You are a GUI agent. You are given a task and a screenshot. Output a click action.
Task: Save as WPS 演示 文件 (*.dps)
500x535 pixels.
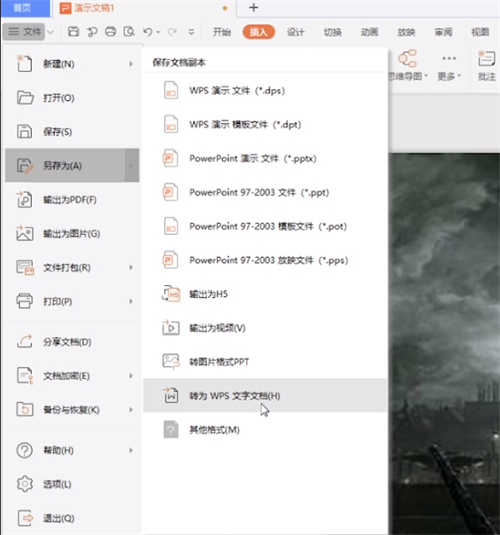[x=265, y=91]
